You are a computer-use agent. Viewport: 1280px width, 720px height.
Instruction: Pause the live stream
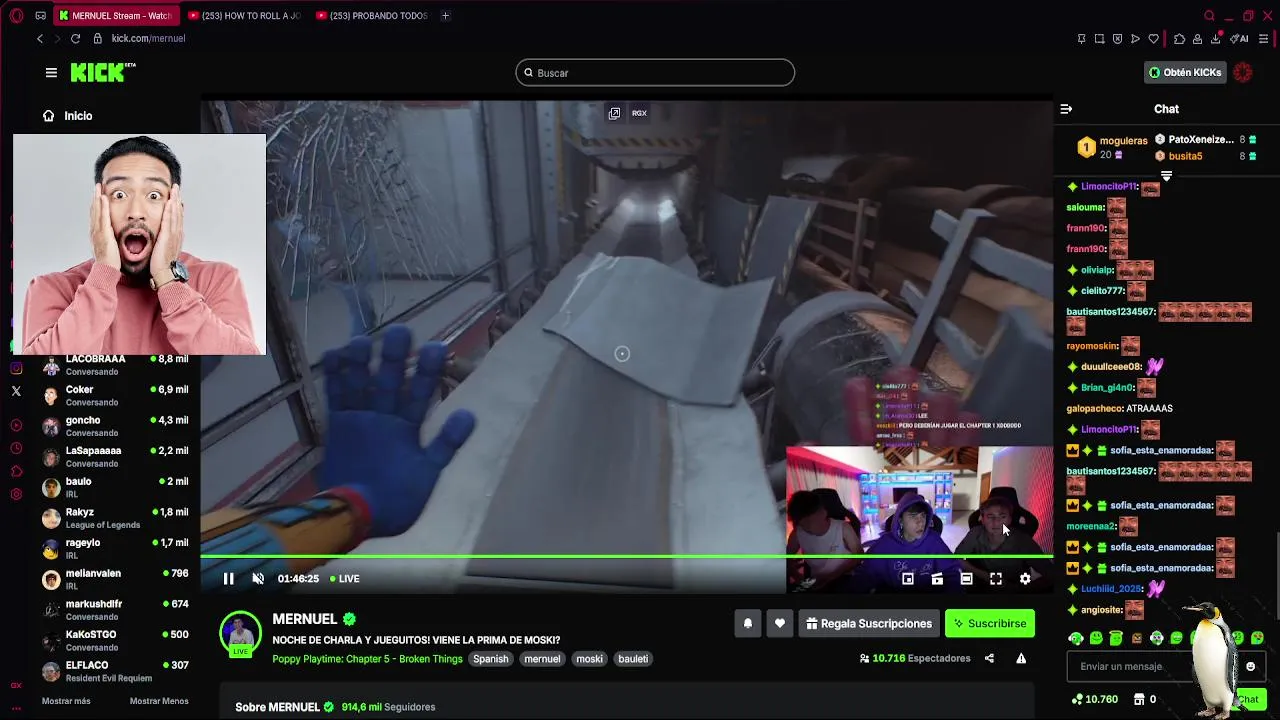pos(228,578)
